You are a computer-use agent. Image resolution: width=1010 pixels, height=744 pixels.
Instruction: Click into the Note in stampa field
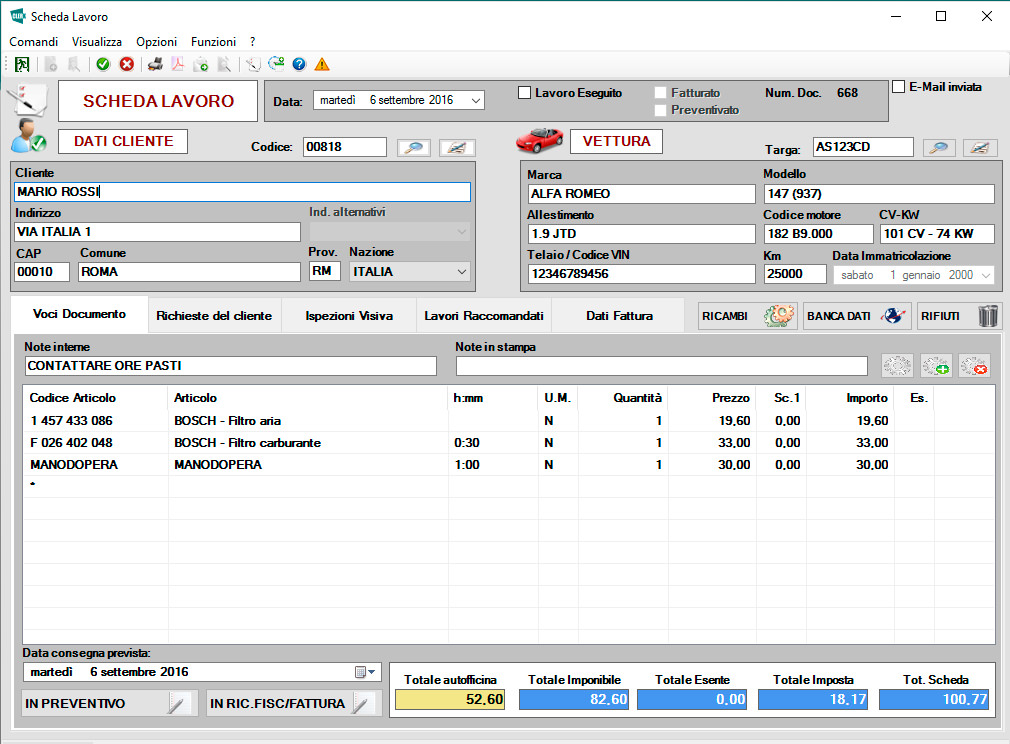point(661,366)
